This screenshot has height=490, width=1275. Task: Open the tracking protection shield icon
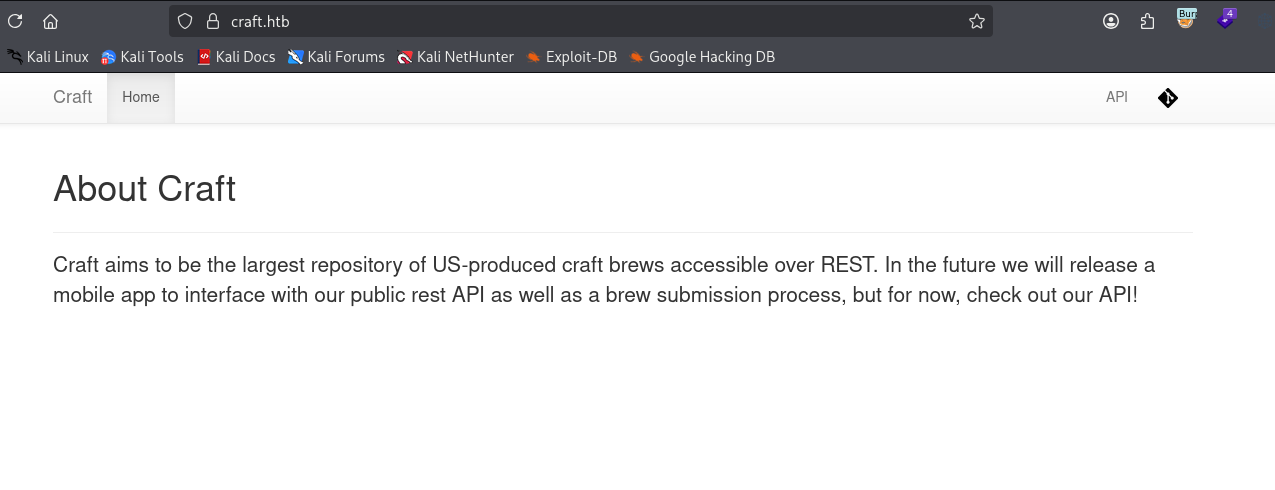coord(185,21)
